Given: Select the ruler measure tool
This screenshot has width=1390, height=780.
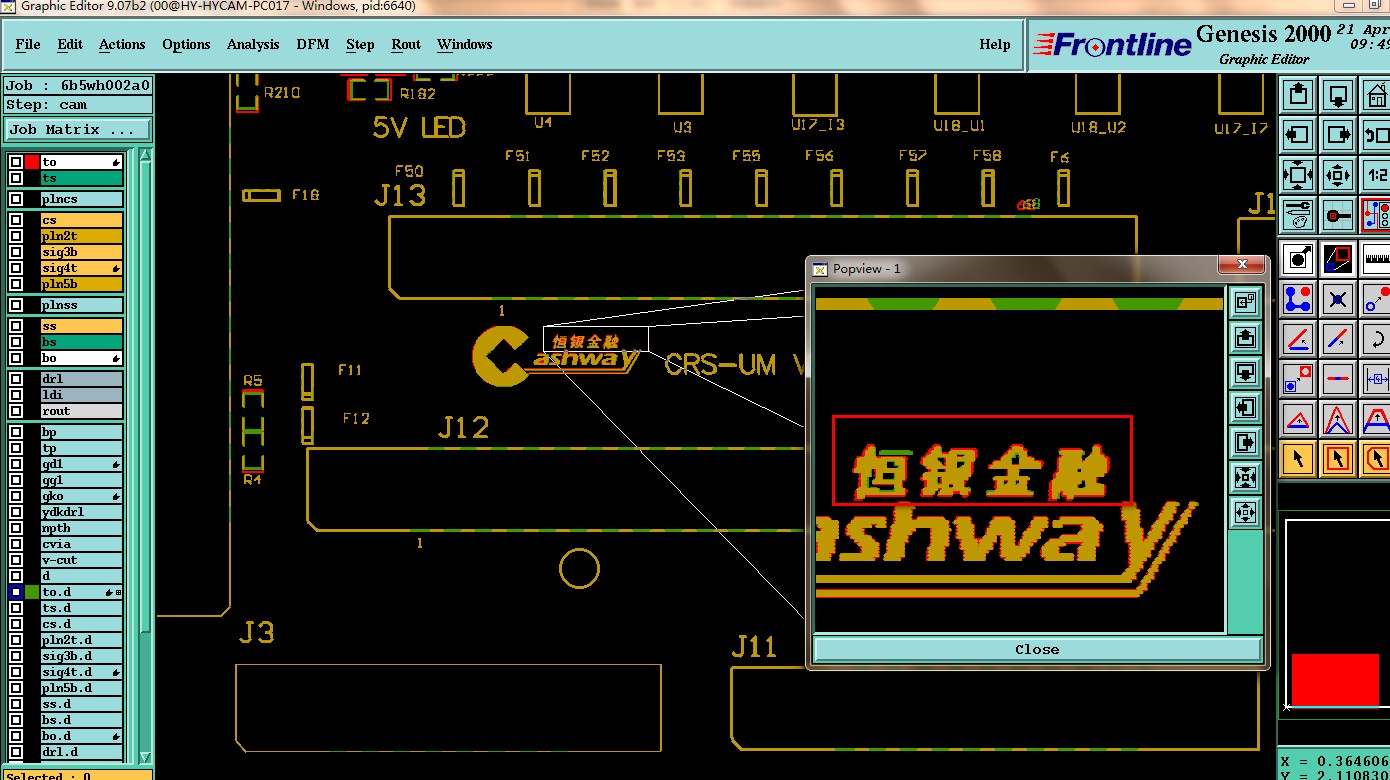Looking at the screenshot, I should 1376,259.
